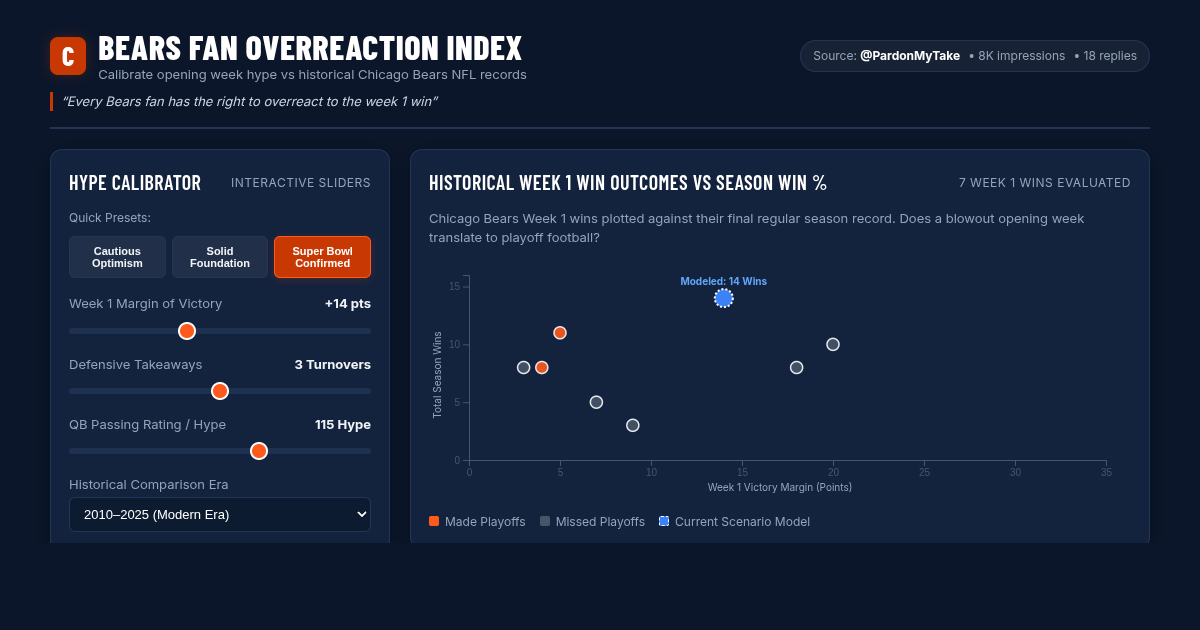Click the '+14 pts' margin value

pos(348,304)
